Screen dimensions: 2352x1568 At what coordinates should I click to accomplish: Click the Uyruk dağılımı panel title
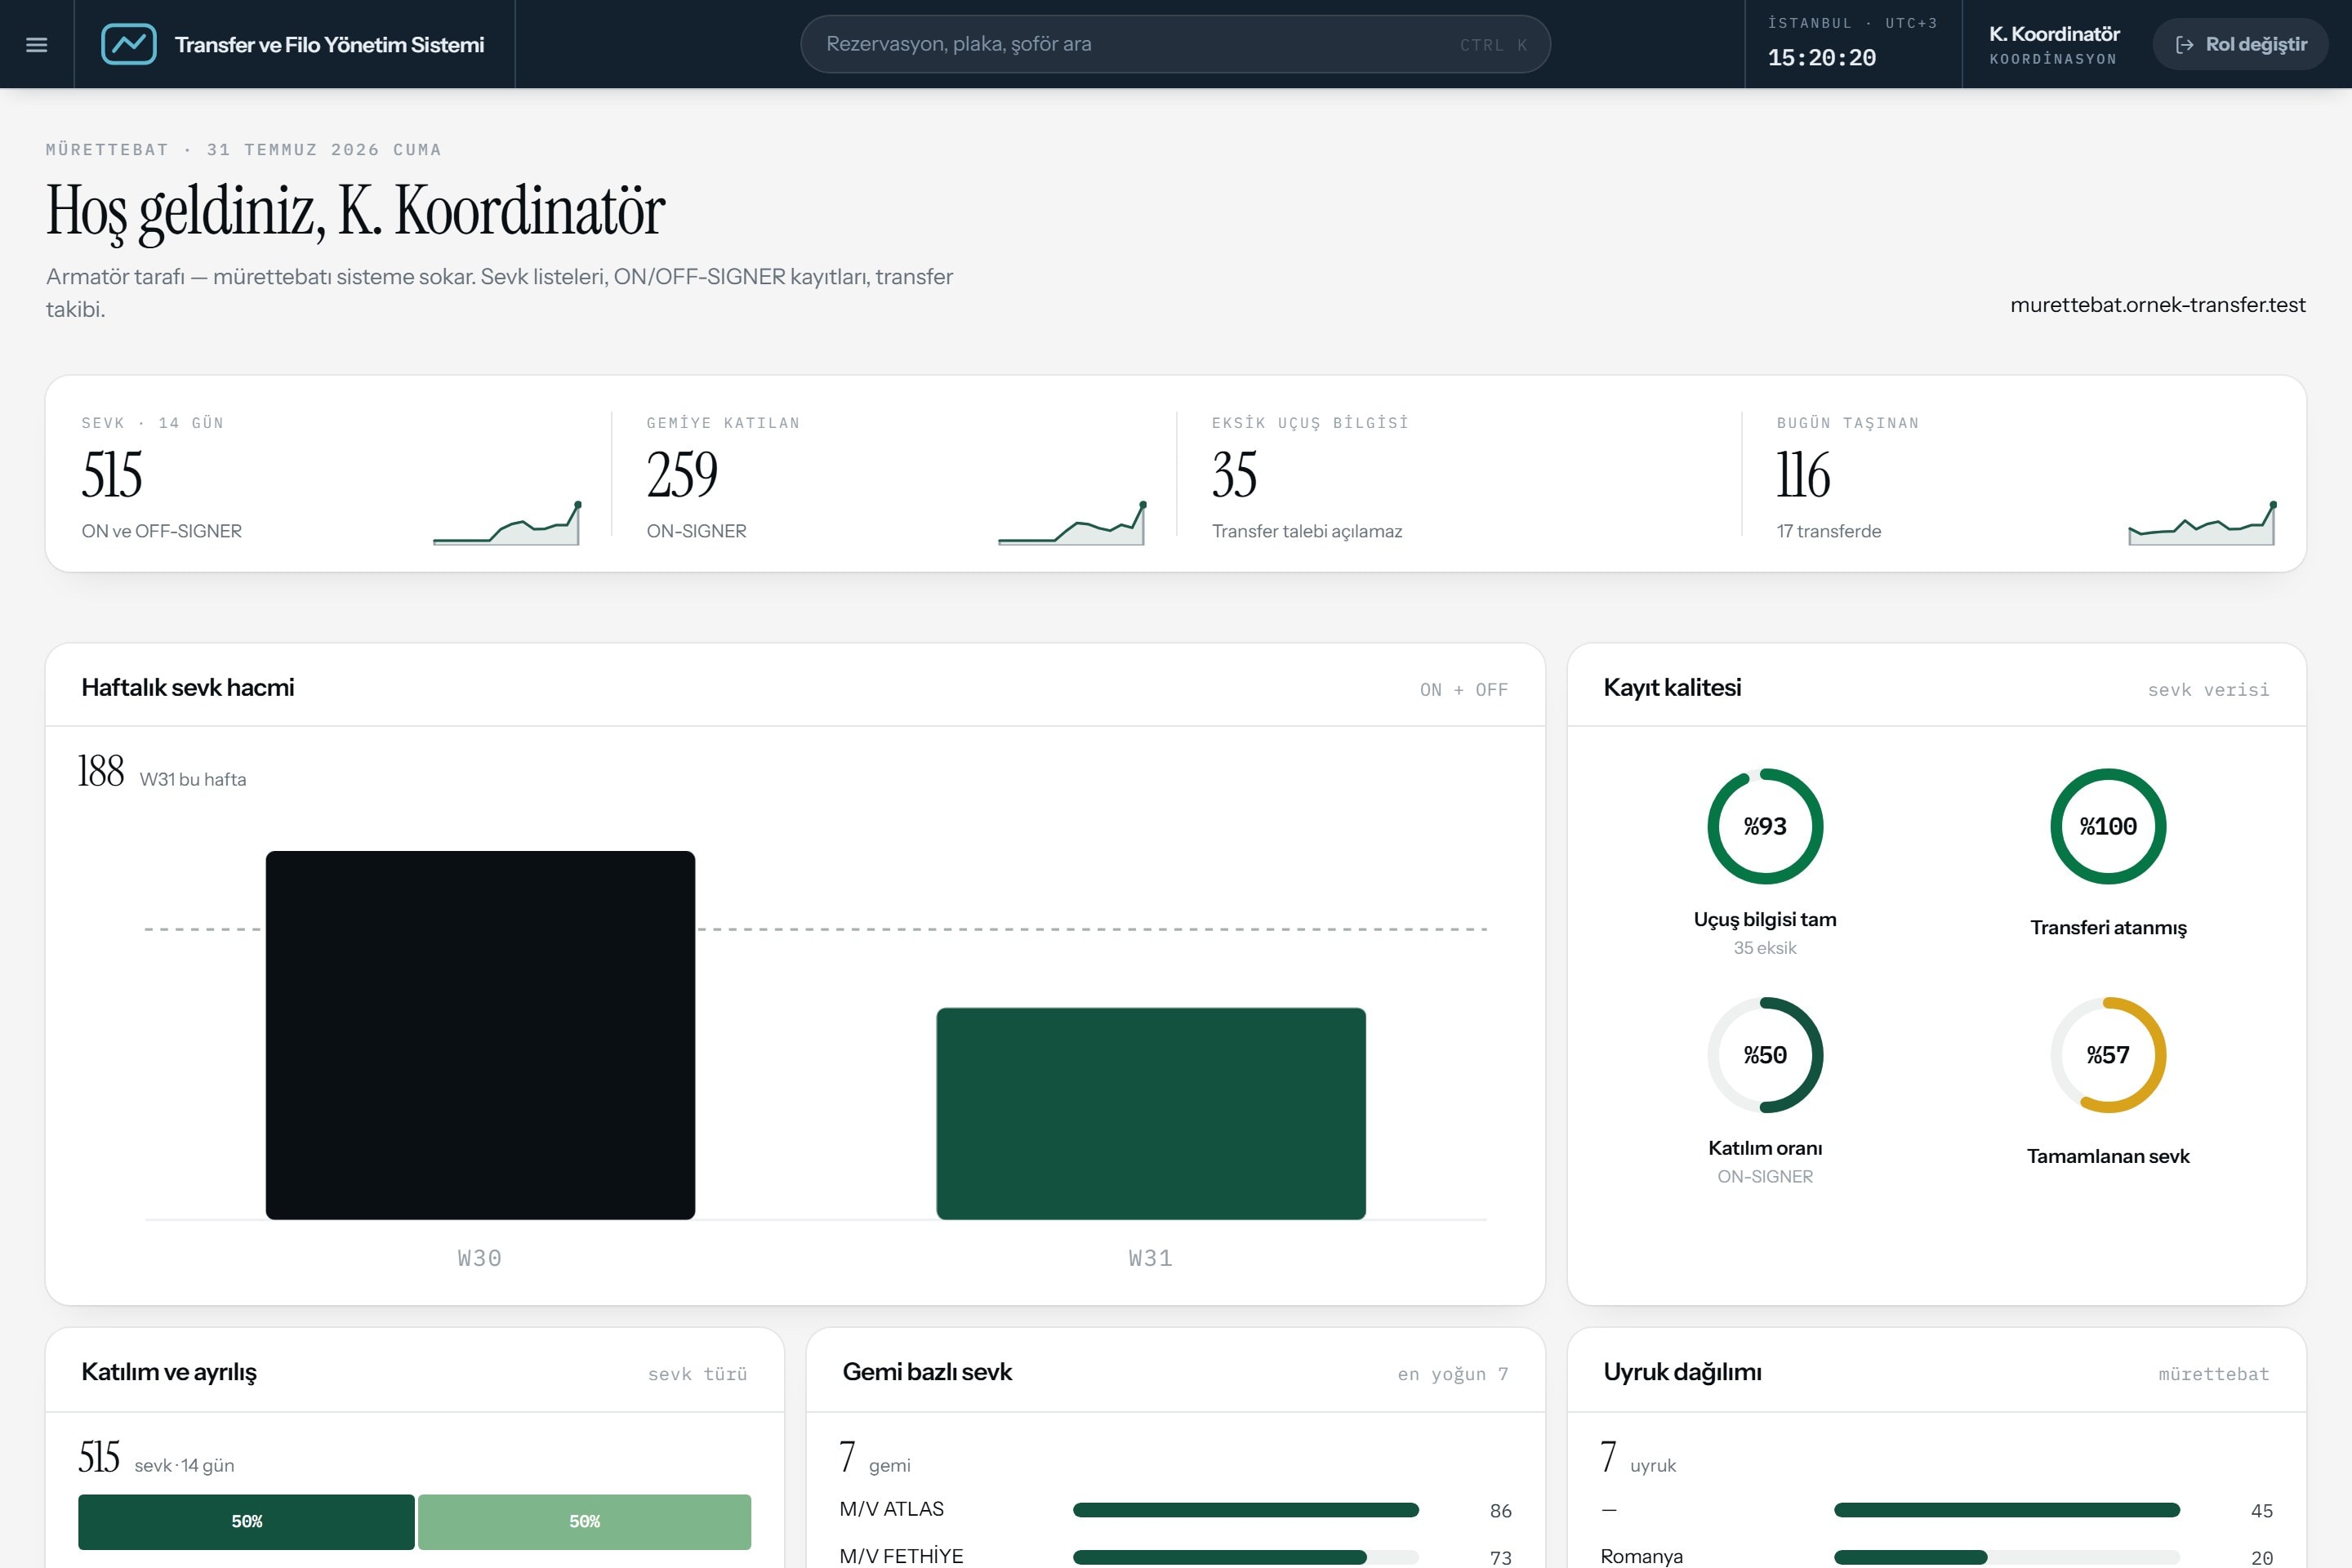tap(1683, 1371)
